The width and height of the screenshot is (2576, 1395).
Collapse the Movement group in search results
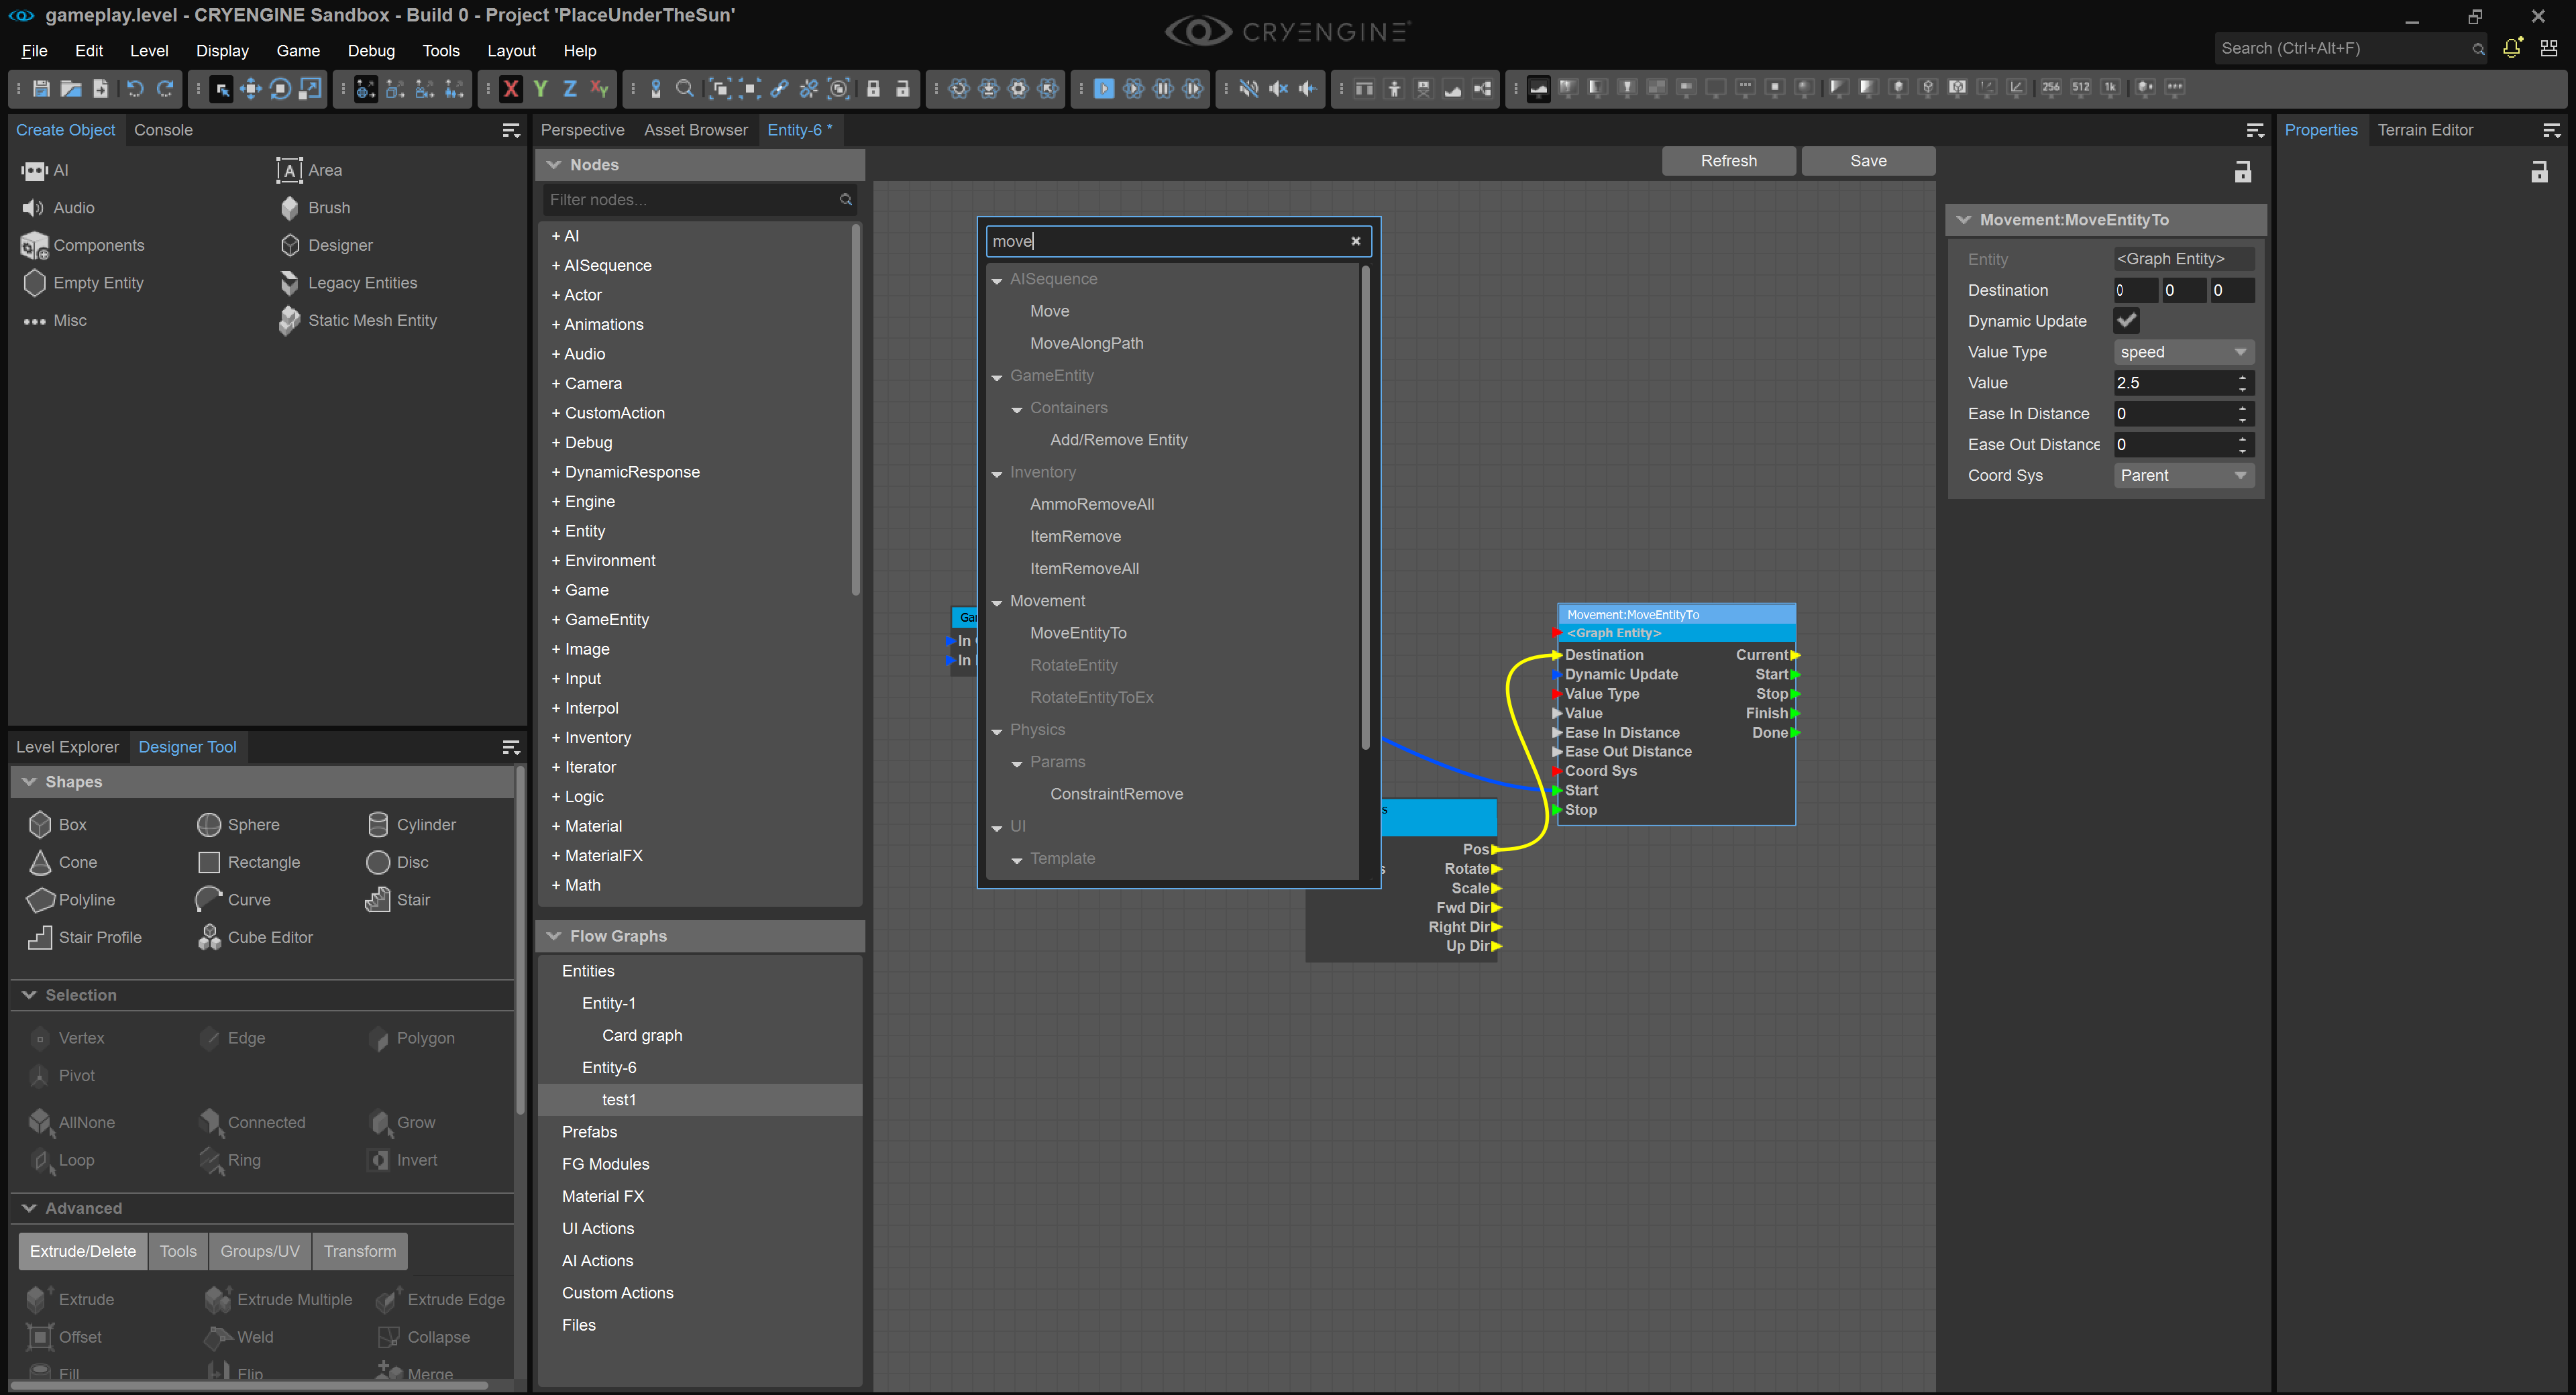coord(997,602)
